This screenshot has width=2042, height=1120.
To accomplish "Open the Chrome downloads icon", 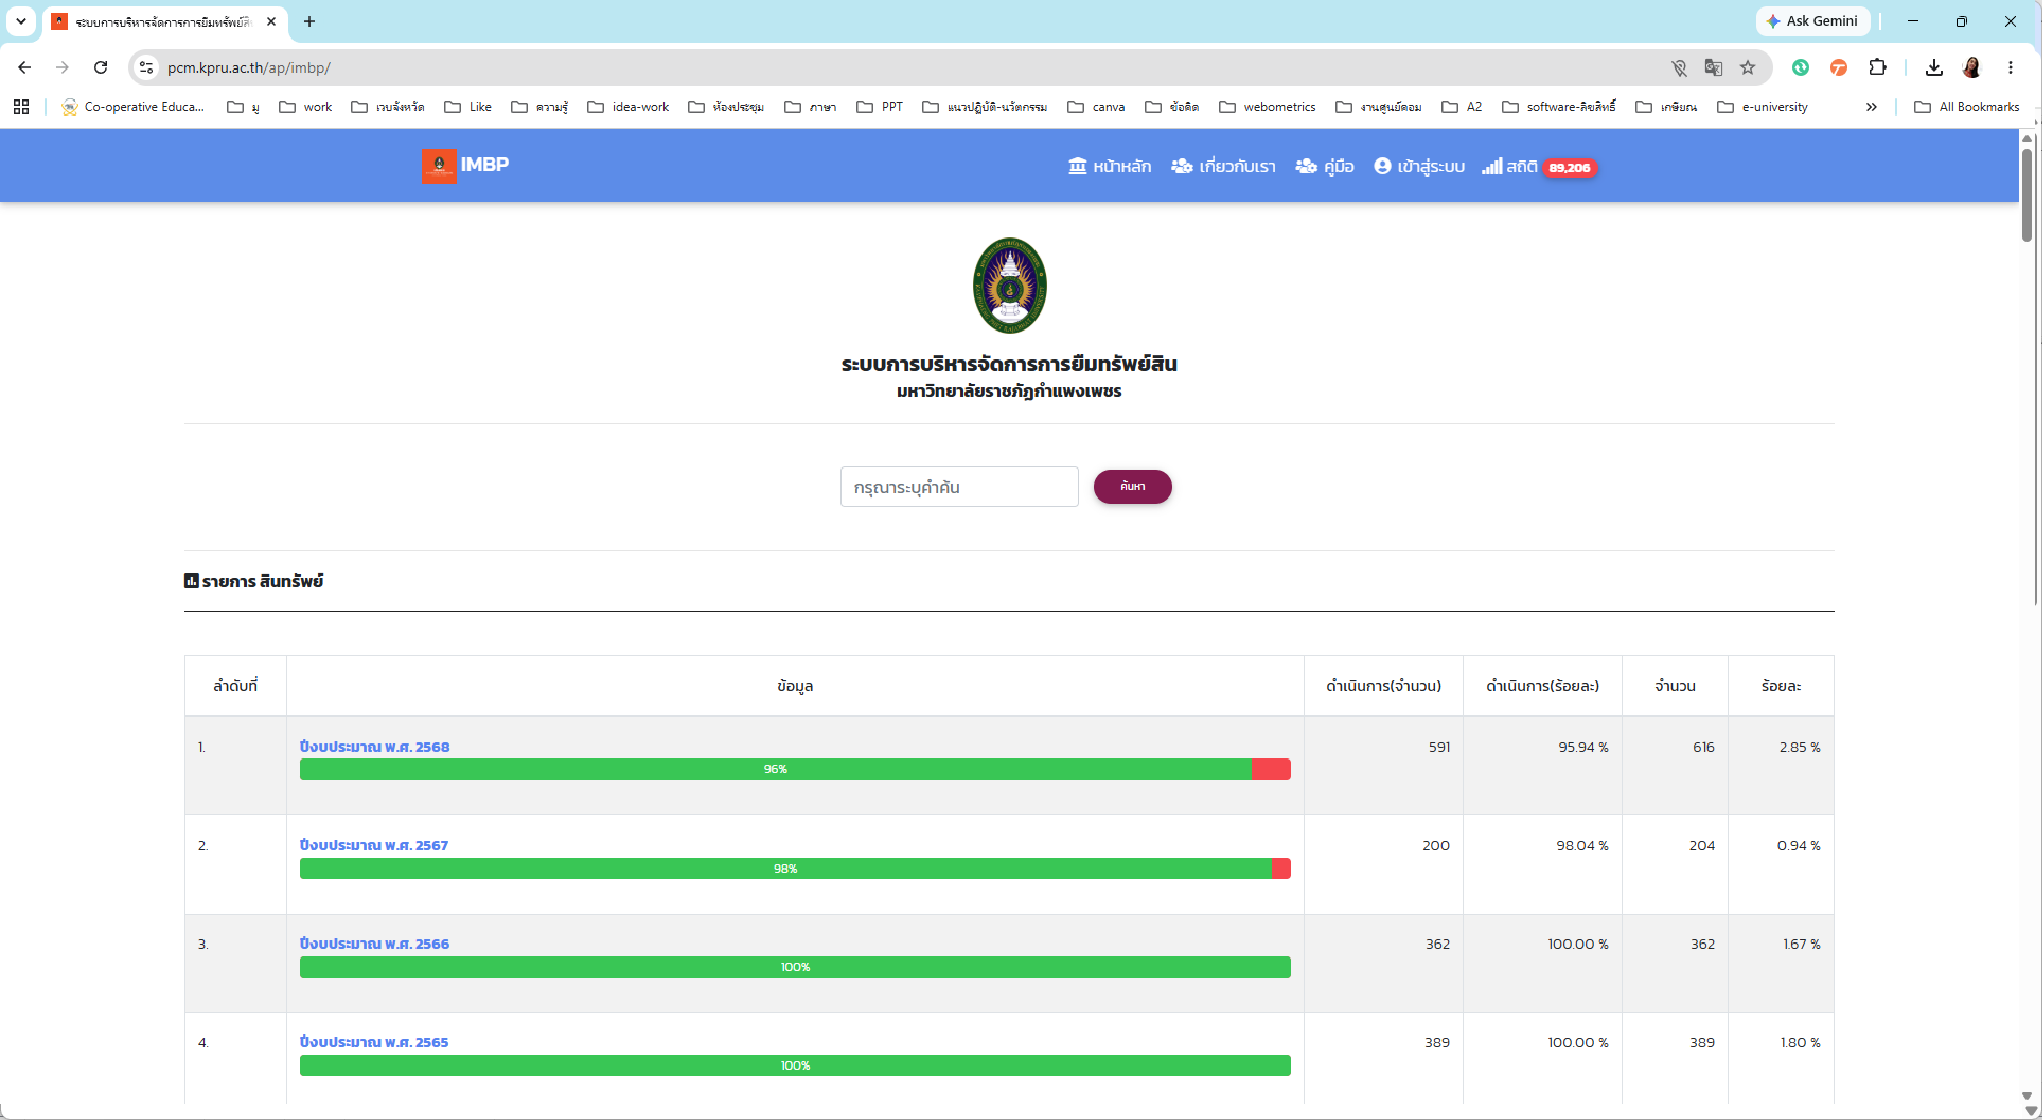I will 1934,68.
